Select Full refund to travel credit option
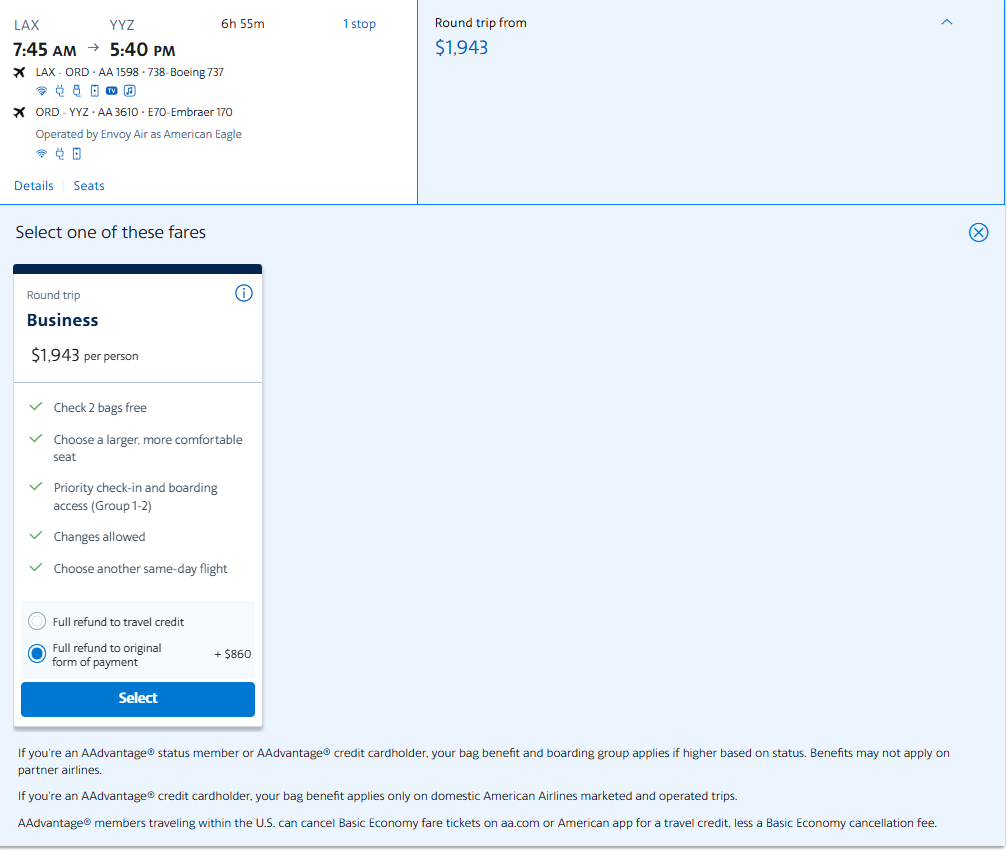Image resolution: width=1007 pixels, height=855 pixels. (x=37, y=621)
